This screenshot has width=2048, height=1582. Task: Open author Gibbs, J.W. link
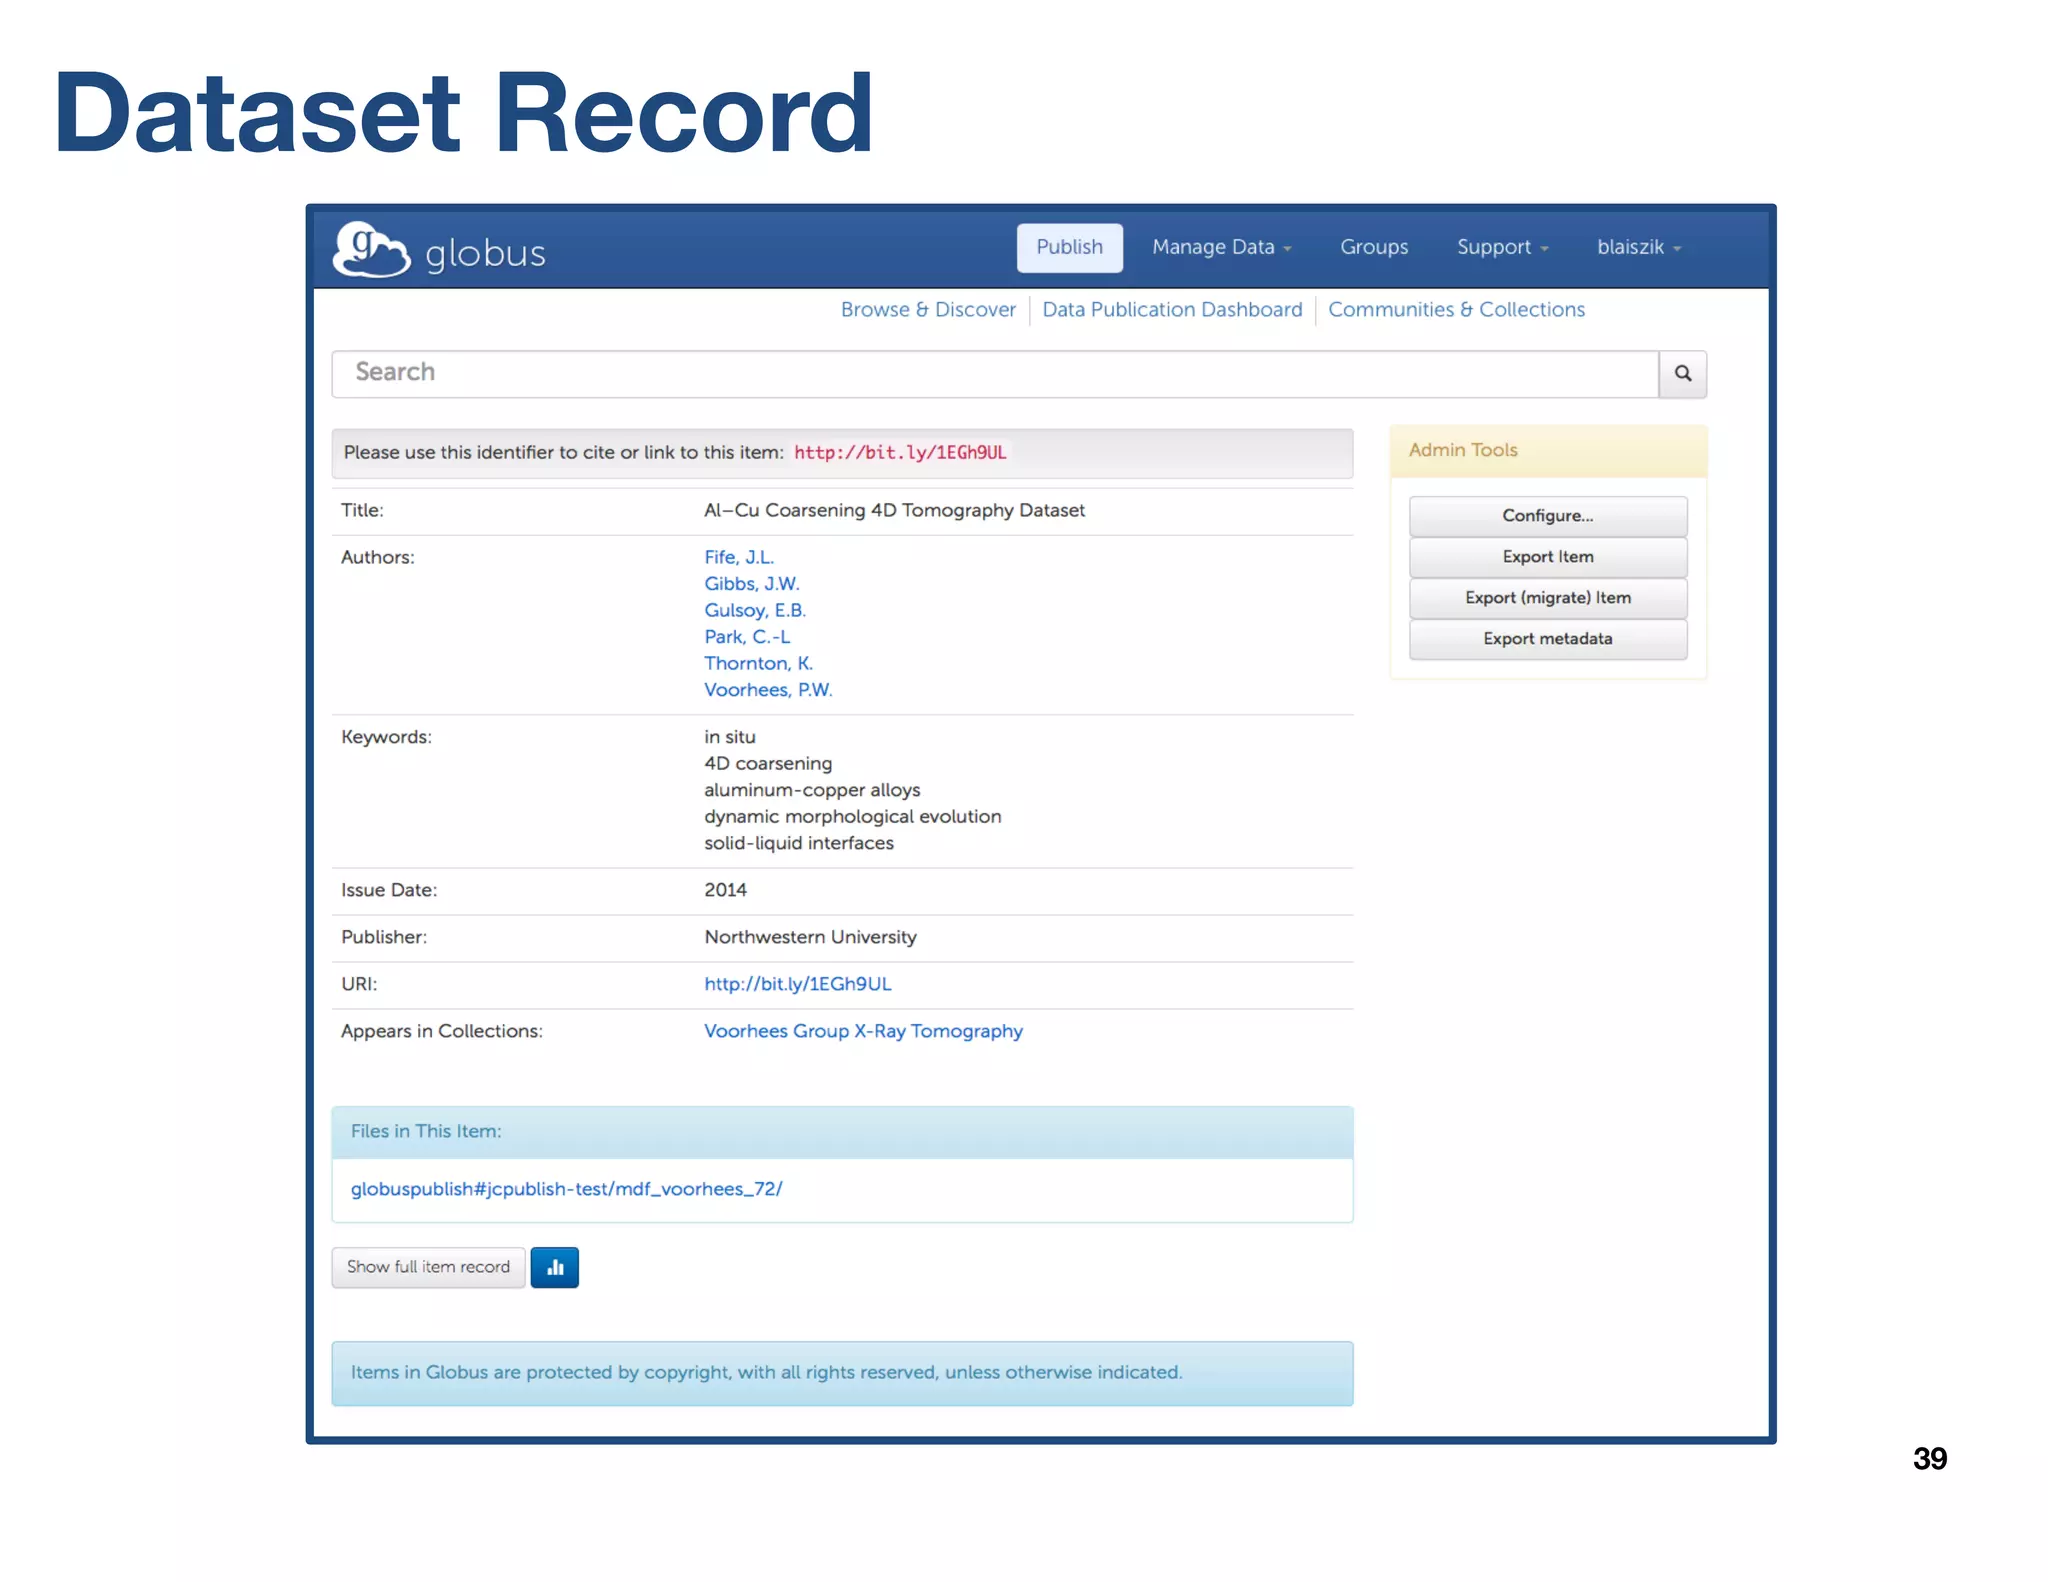tap(752, 584)
